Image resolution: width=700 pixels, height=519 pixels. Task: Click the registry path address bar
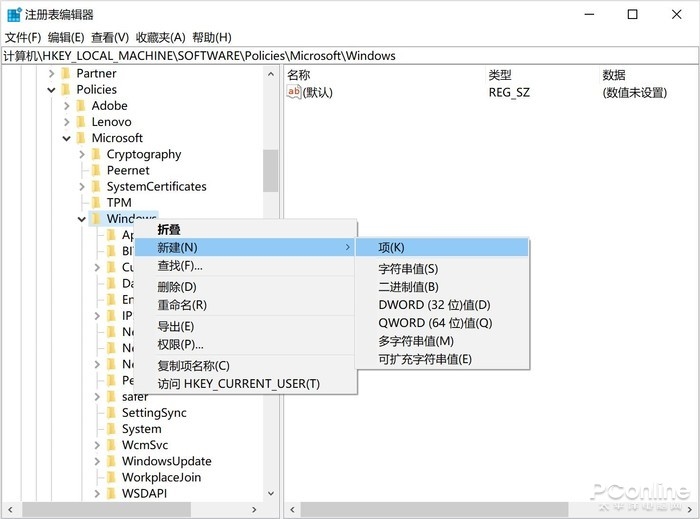pos(350,56)
